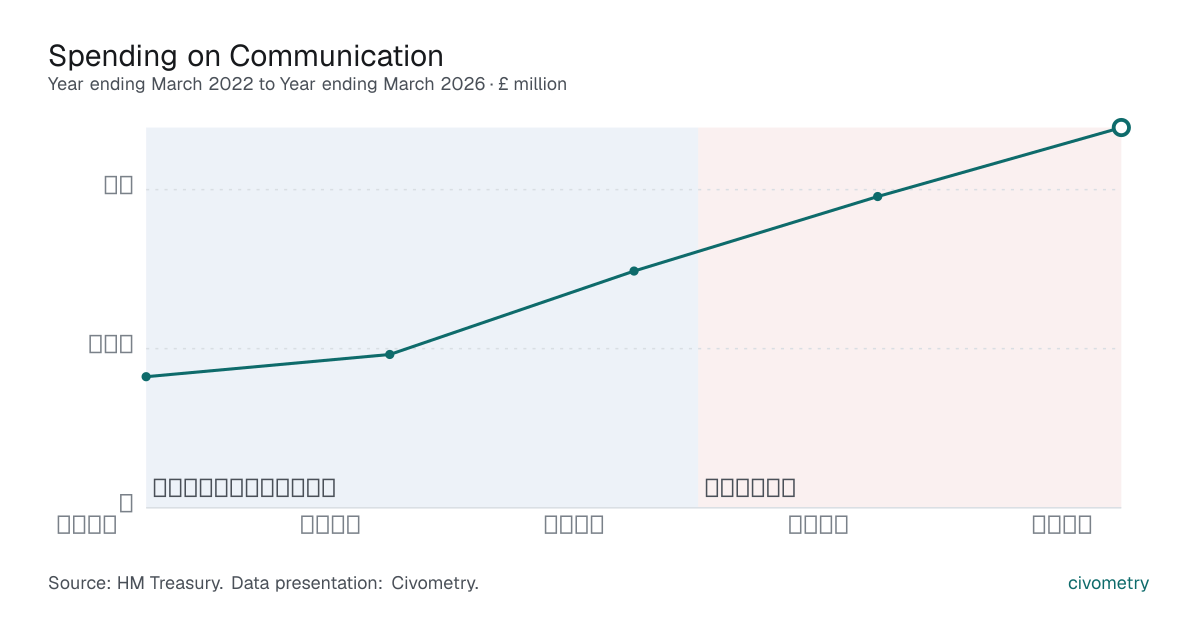The width and height of the screenshot is (1200, 630).
Task: Click the civometry brand logo
Action: (x=1108, y=583)
